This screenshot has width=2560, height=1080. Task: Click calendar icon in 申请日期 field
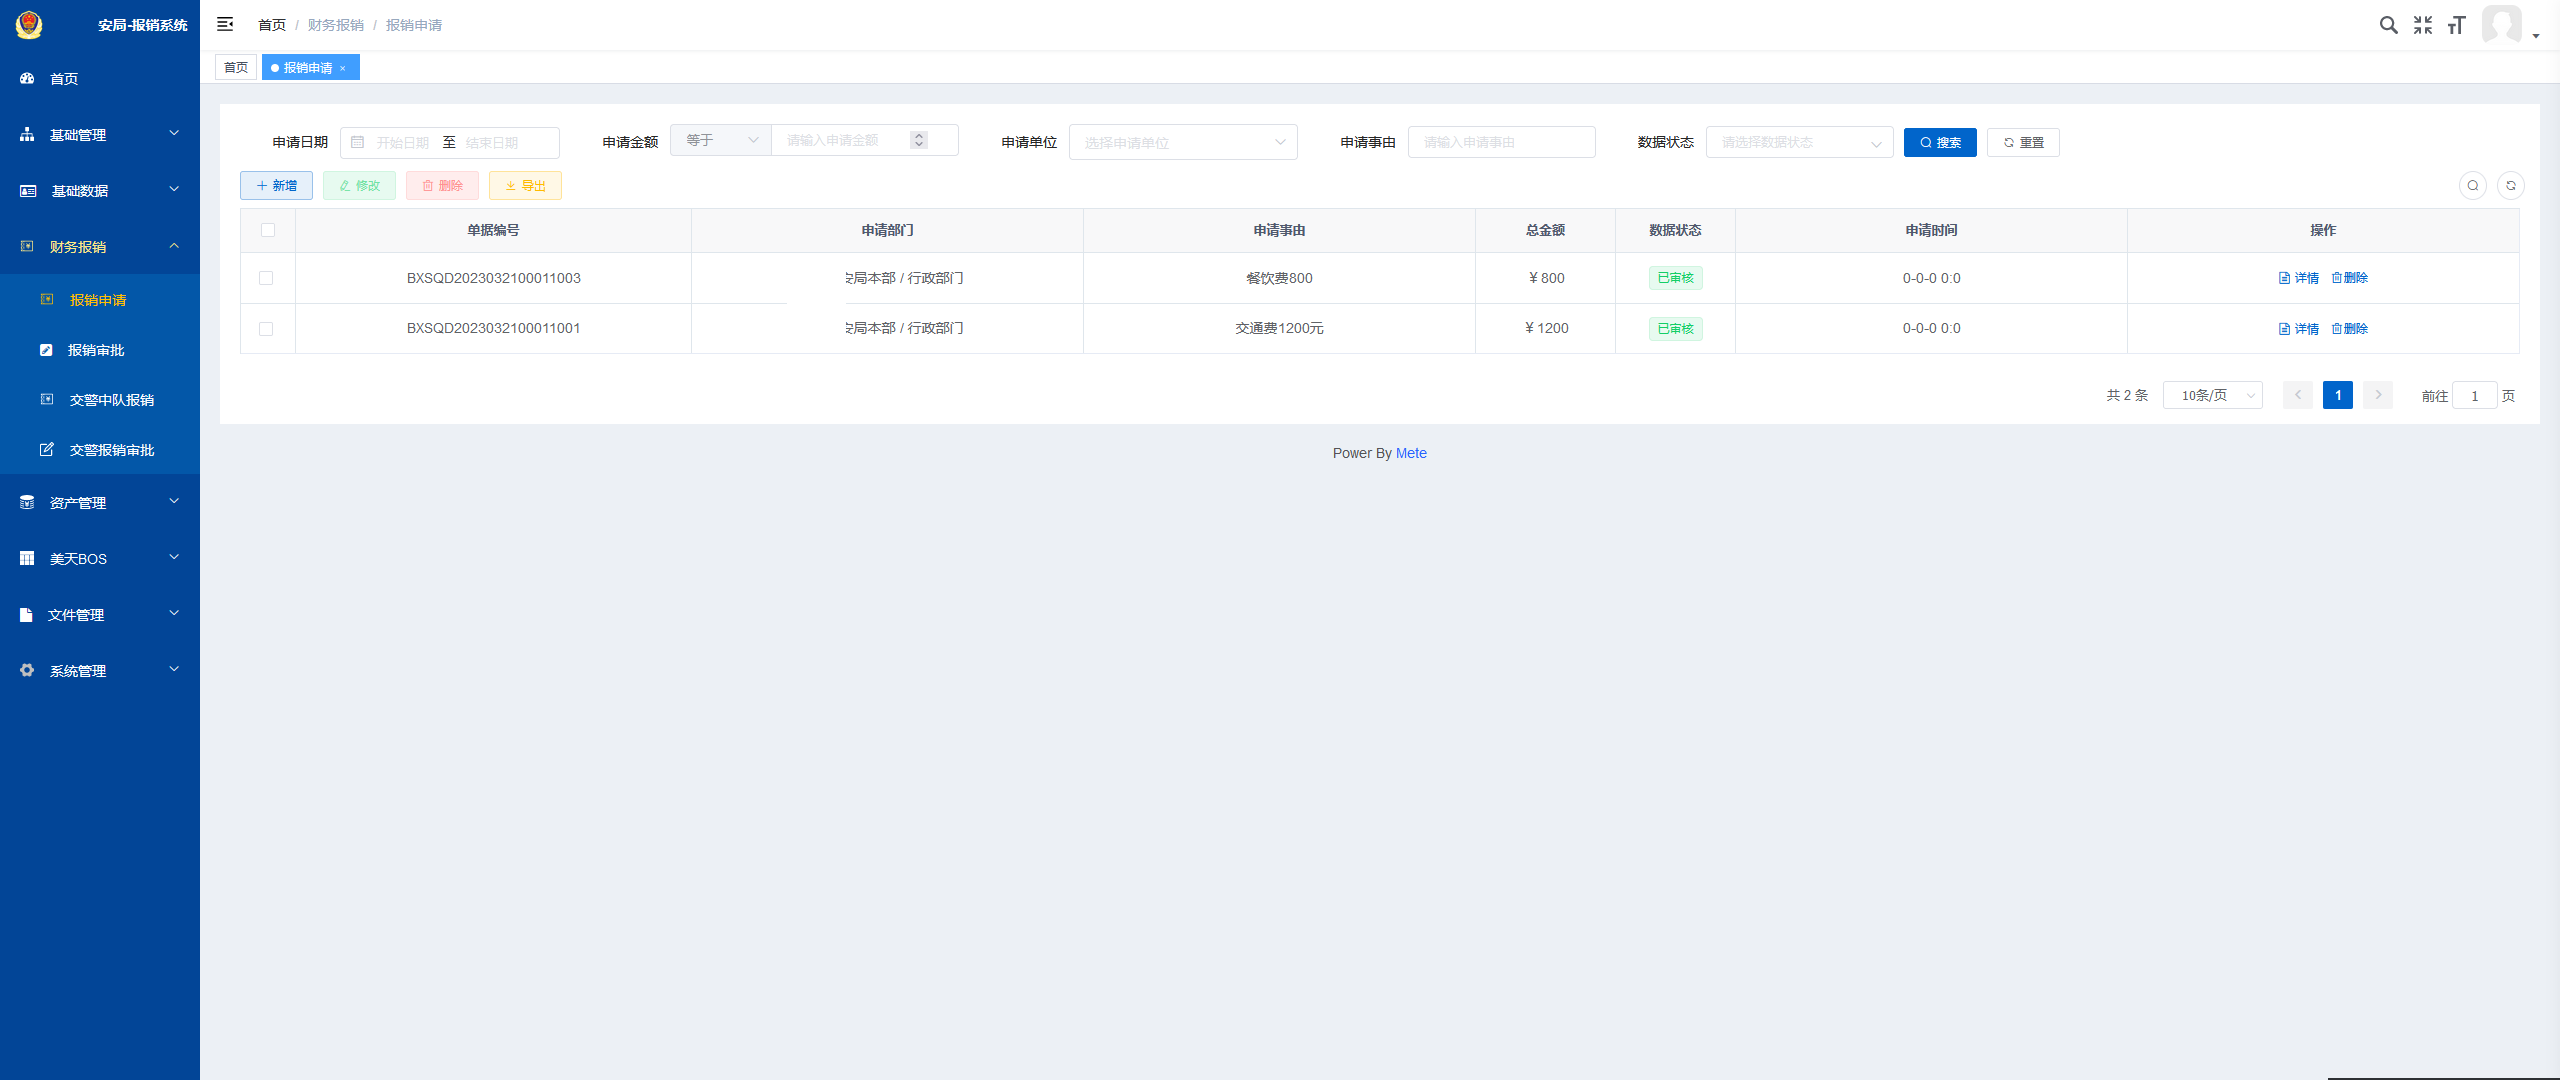pyautogui.click(x=358, y=142)
